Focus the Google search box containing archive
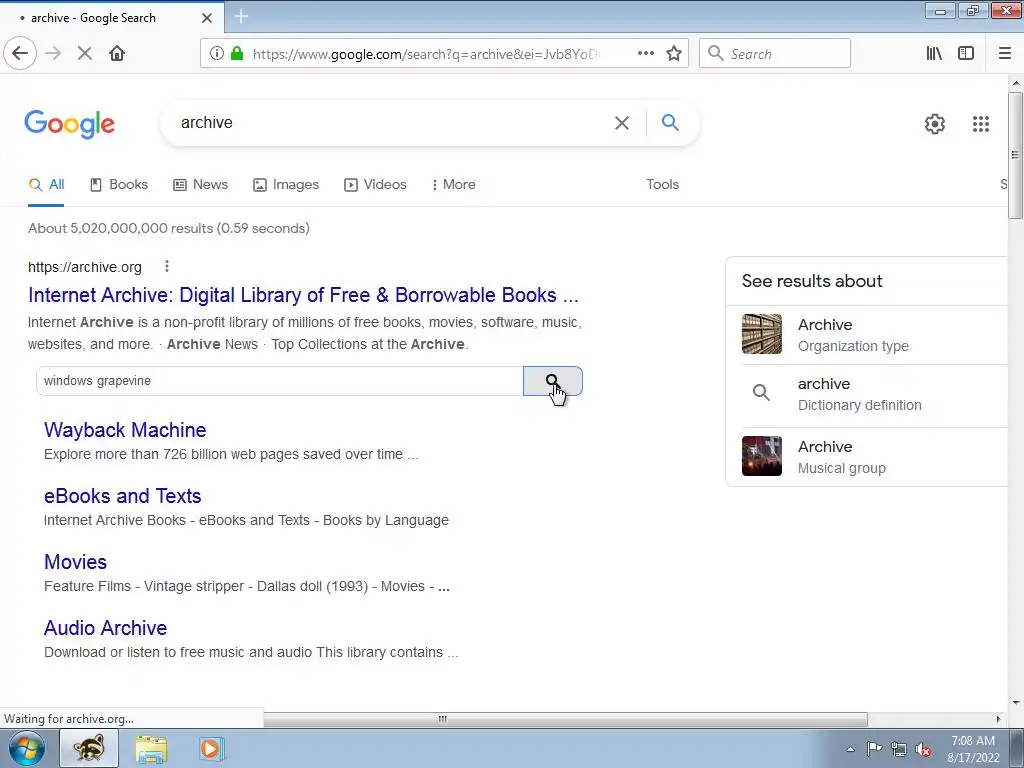Viewport: 1024px width, 768px height. (392, 123)
